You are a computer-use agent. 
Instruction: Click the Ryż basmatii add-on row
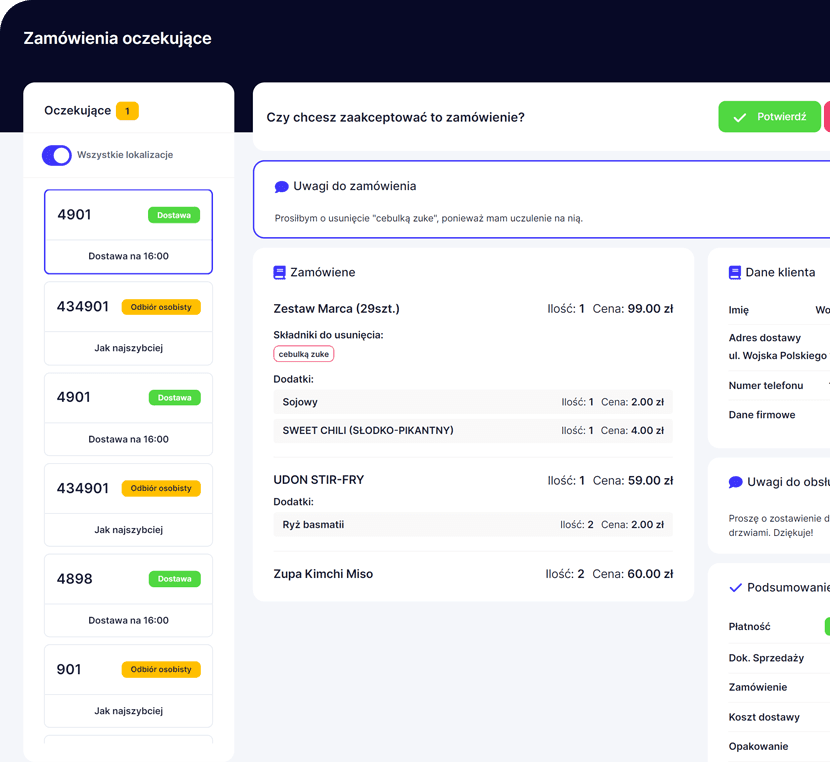tap(473, 524)
